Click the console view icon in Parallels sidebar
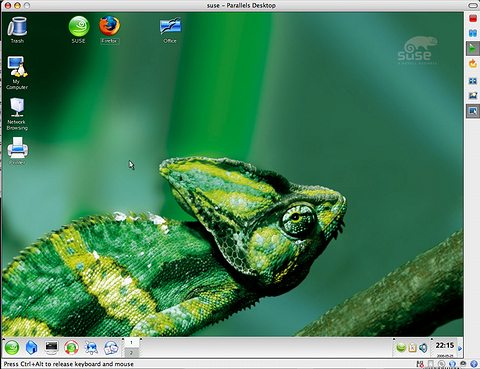The width and height of the screenshot is (480, 369). tap(473, 111)
